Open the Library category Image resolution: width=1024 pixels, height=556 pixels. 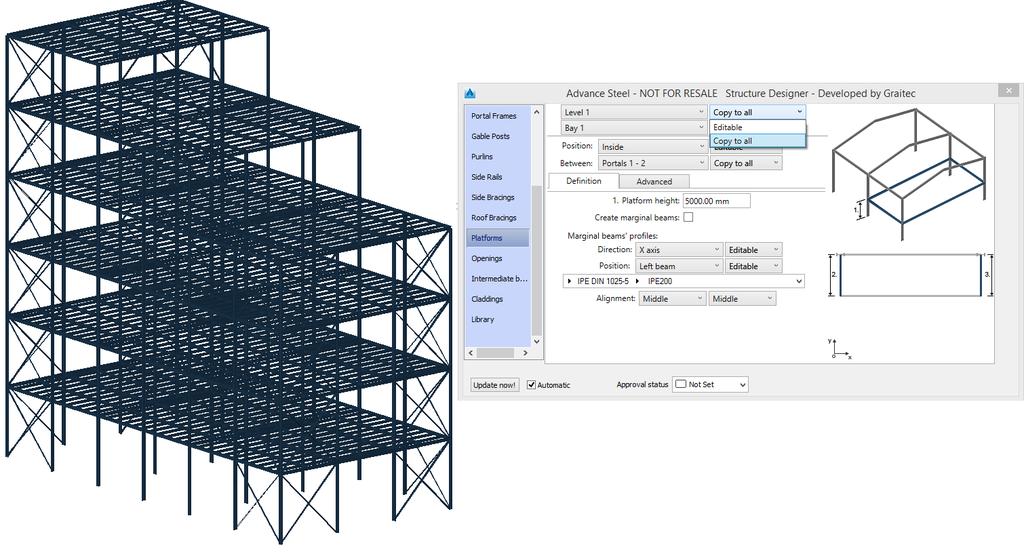pos(483,319)
